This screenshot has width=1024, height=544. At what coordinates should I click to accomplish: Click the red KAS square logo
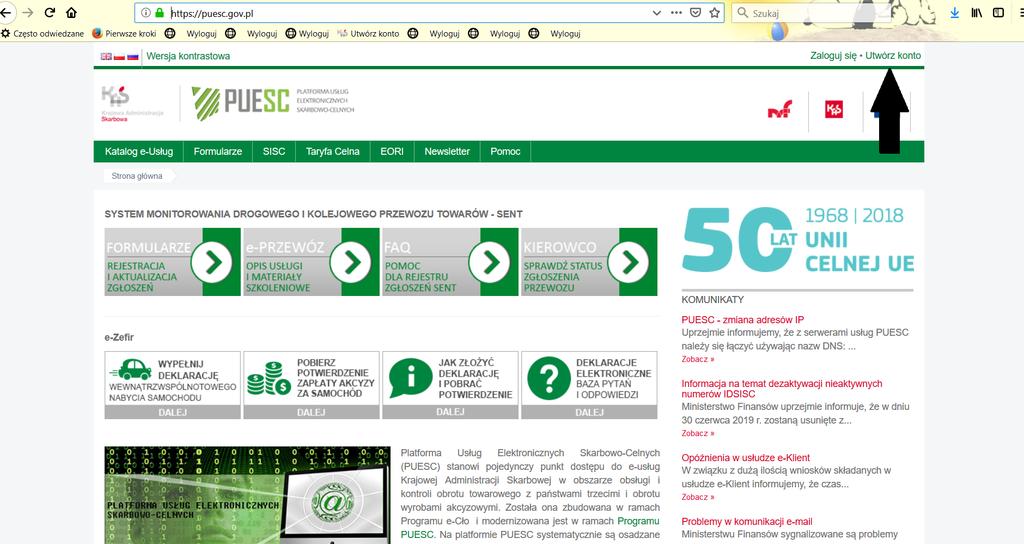(x=834, y=110)
